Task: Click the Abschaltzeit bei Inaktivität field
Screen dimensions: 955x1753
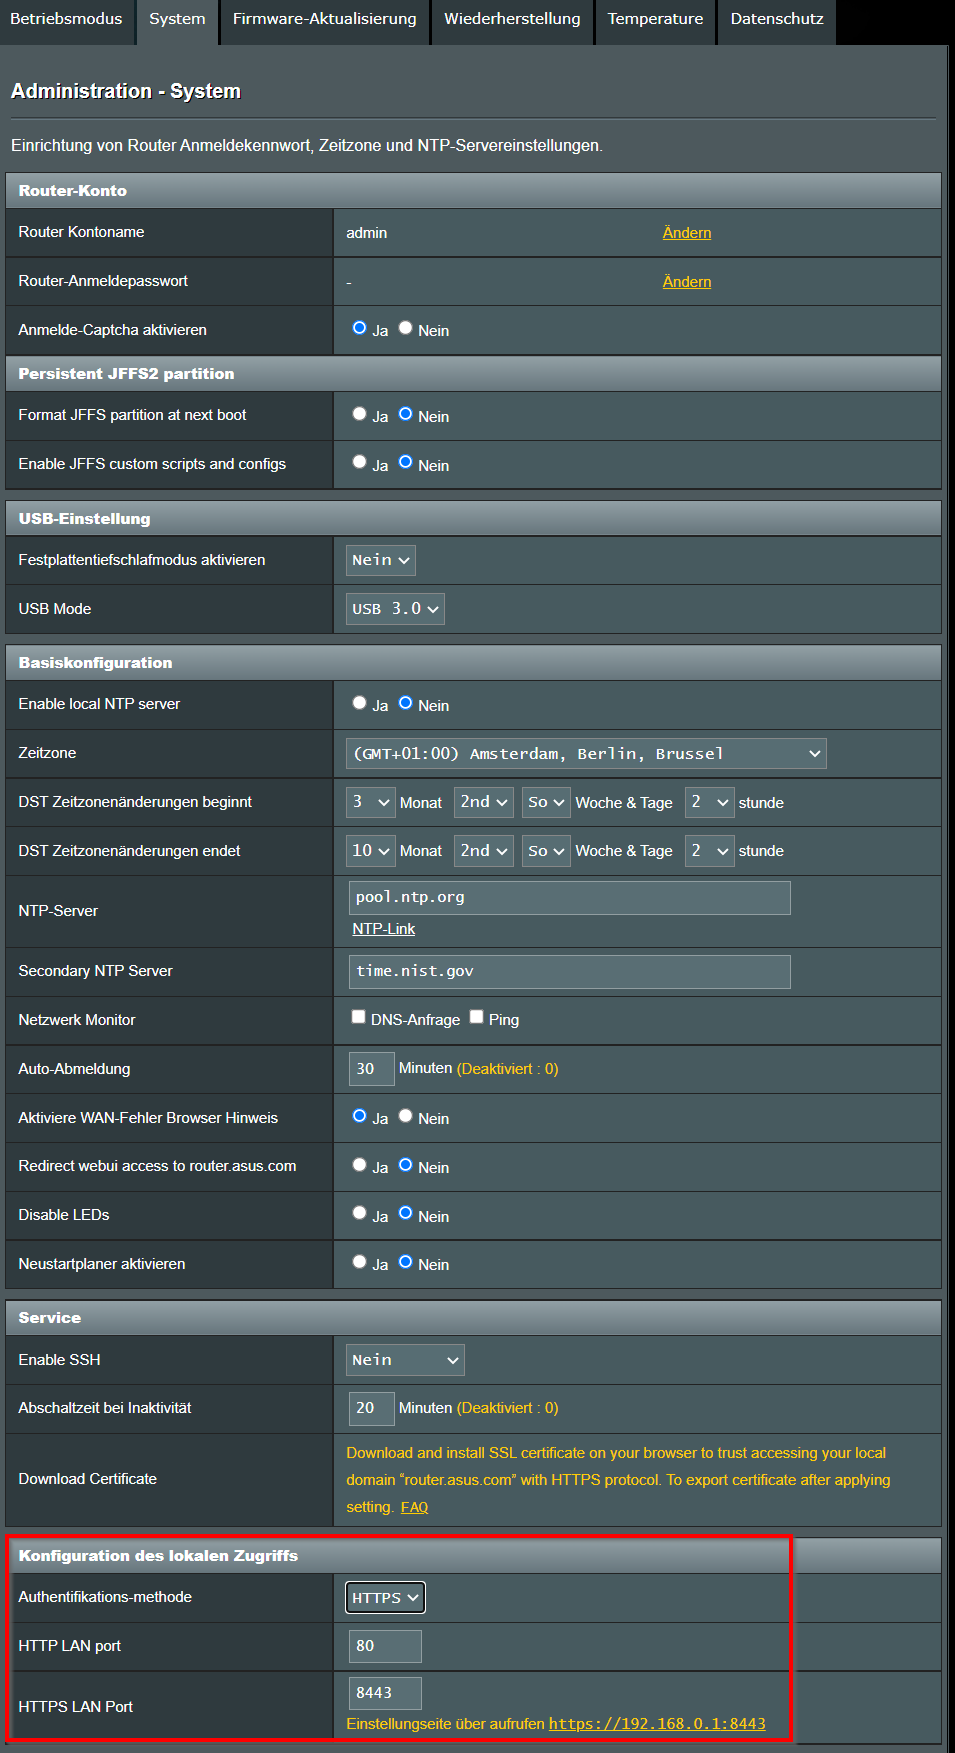Action: [x=371, y=1408]
